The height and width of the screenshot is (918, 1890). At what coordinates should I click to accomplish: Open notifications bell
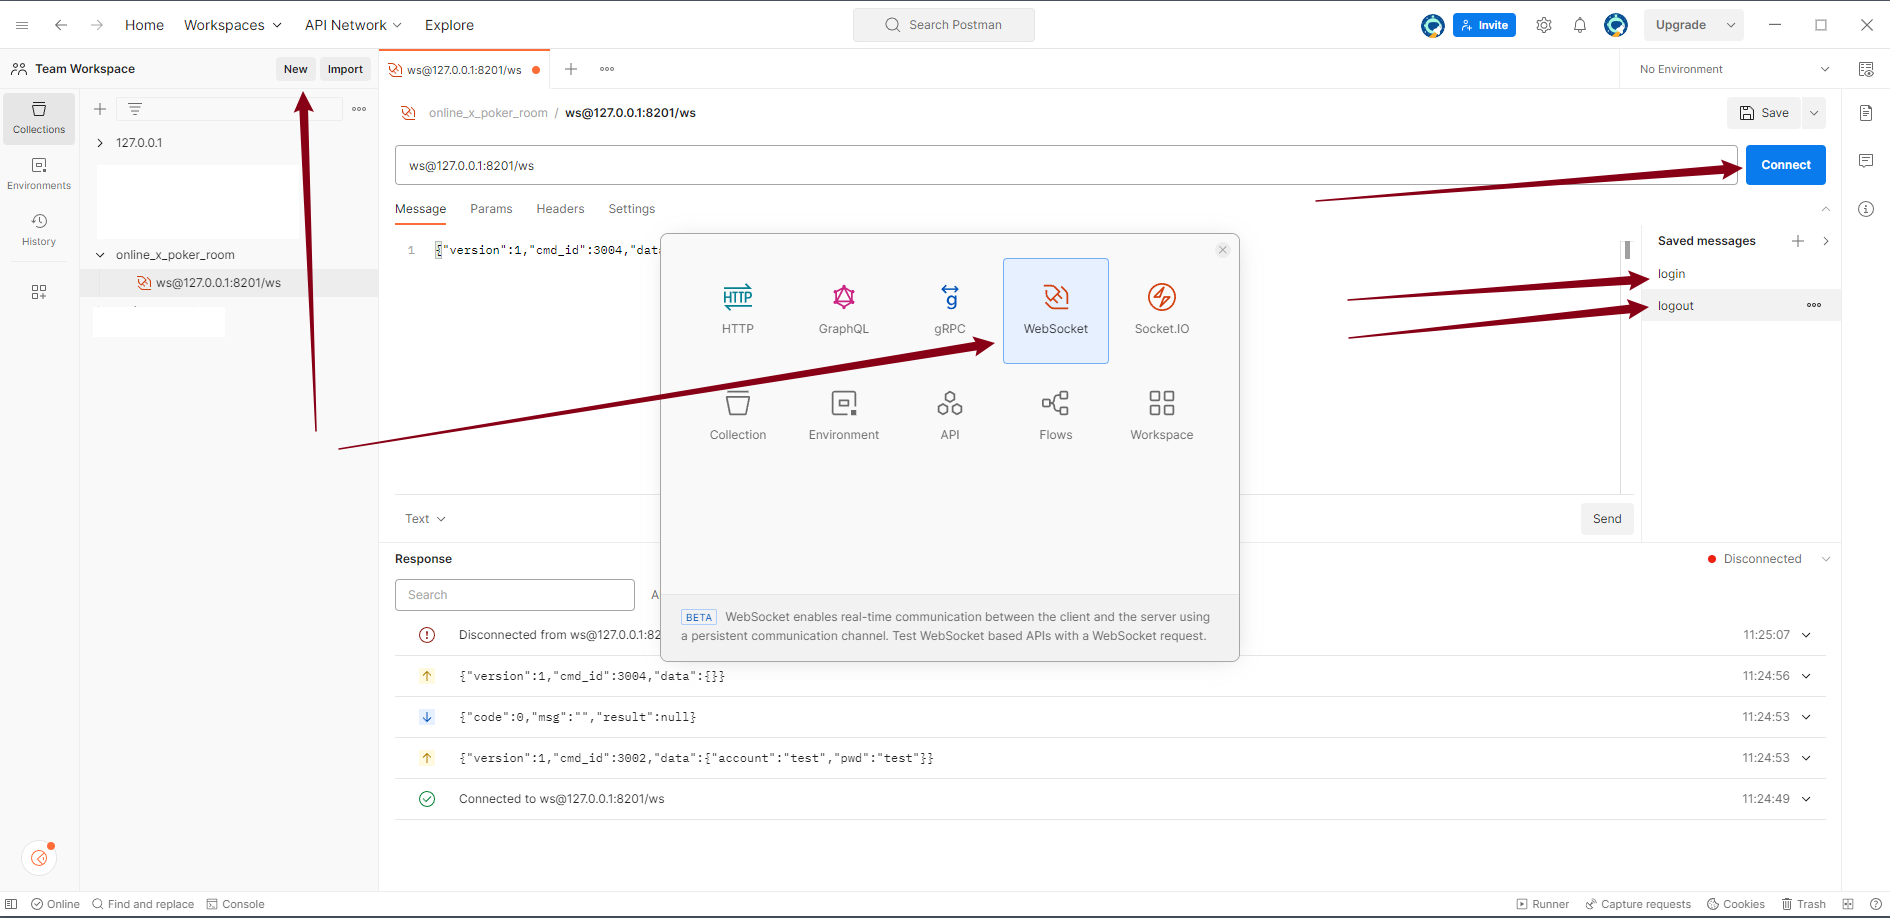[x=1580, y=25]
